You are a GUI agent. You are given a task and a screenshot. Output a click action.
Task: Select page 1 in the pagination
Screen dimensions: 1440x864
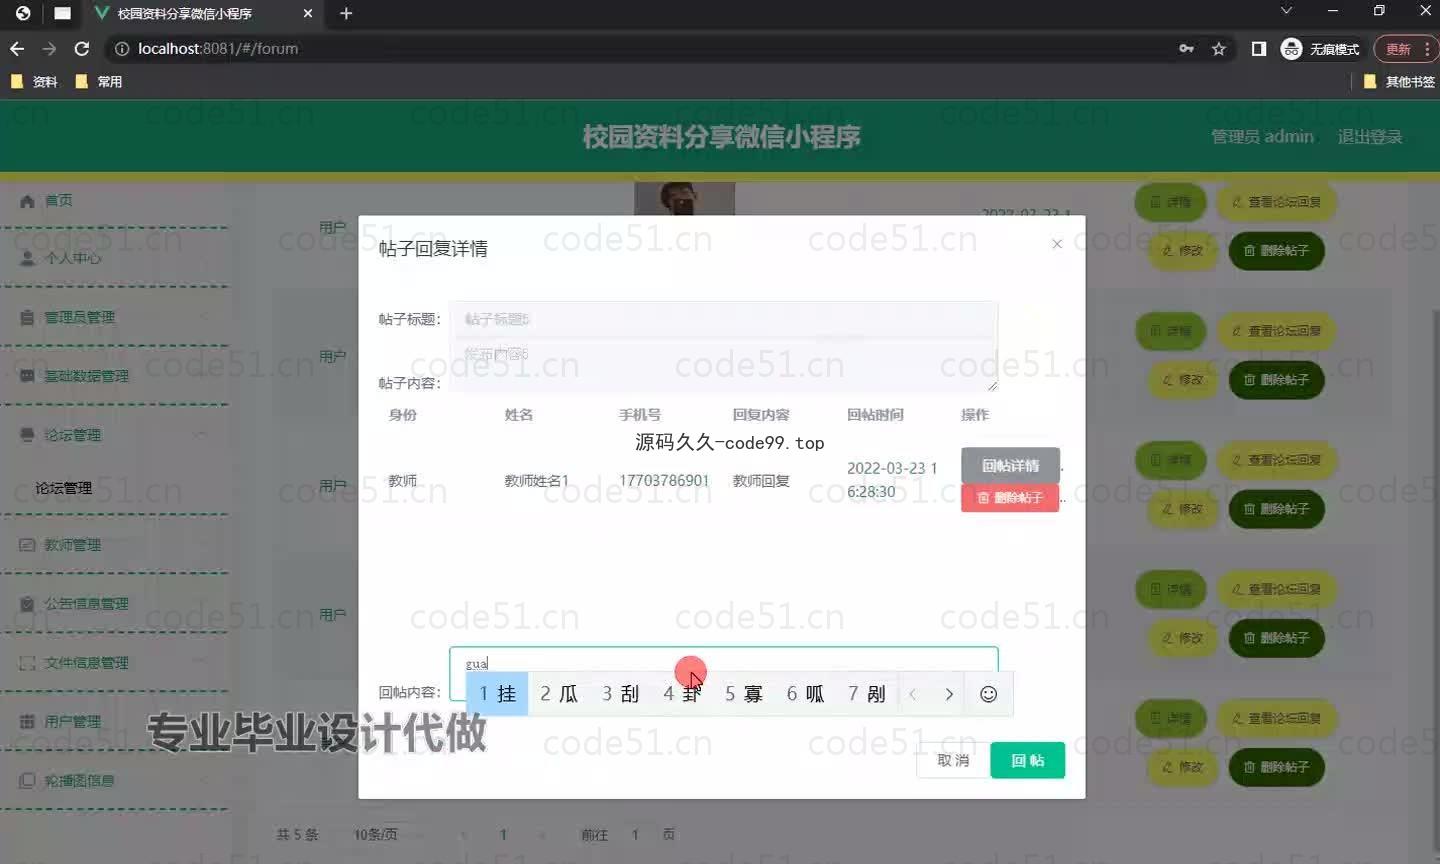pyautogui.click(x=503, y=834)
